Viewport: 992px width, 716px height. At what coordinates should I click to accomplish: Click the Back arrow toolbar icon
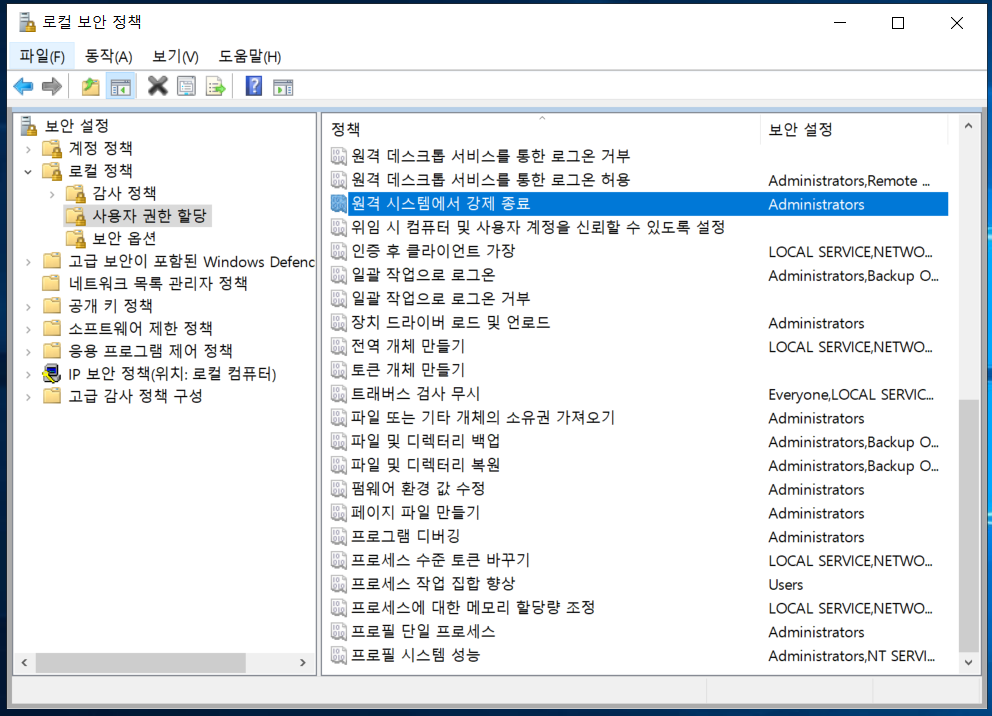[23, 86]
